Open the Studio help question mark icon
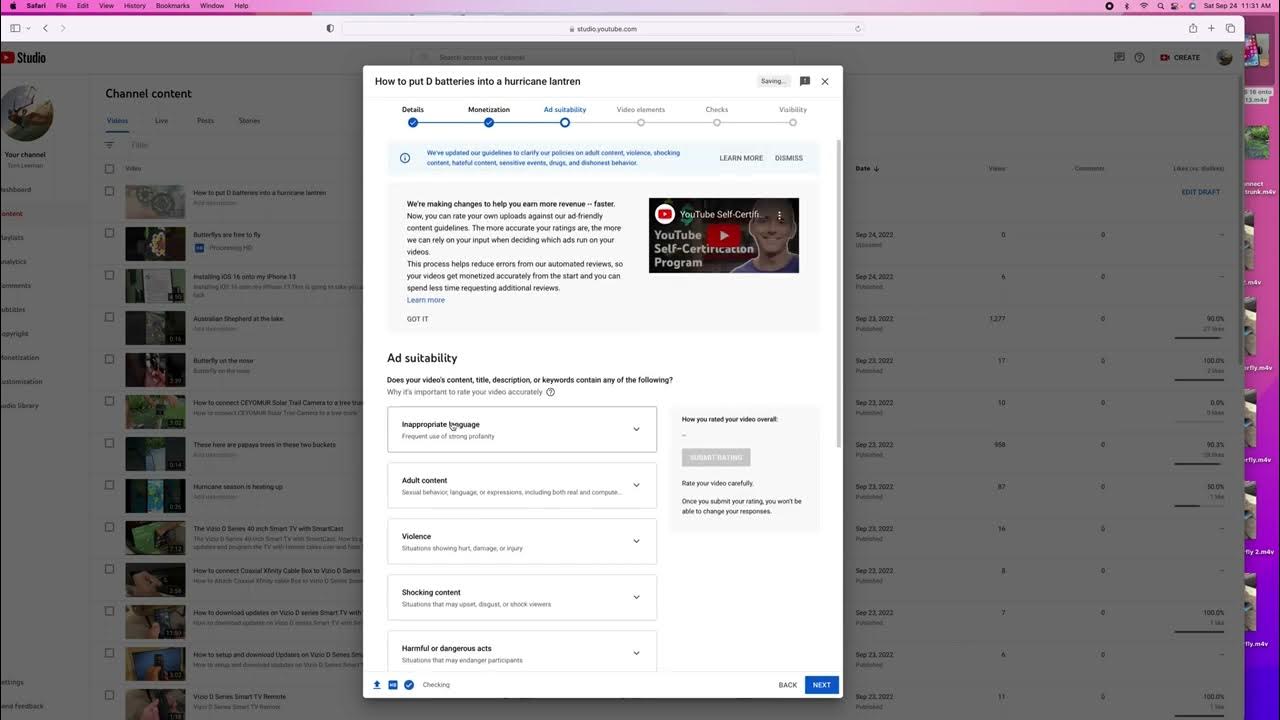Screen dimensions: 1280x720 pos(1139,57)
